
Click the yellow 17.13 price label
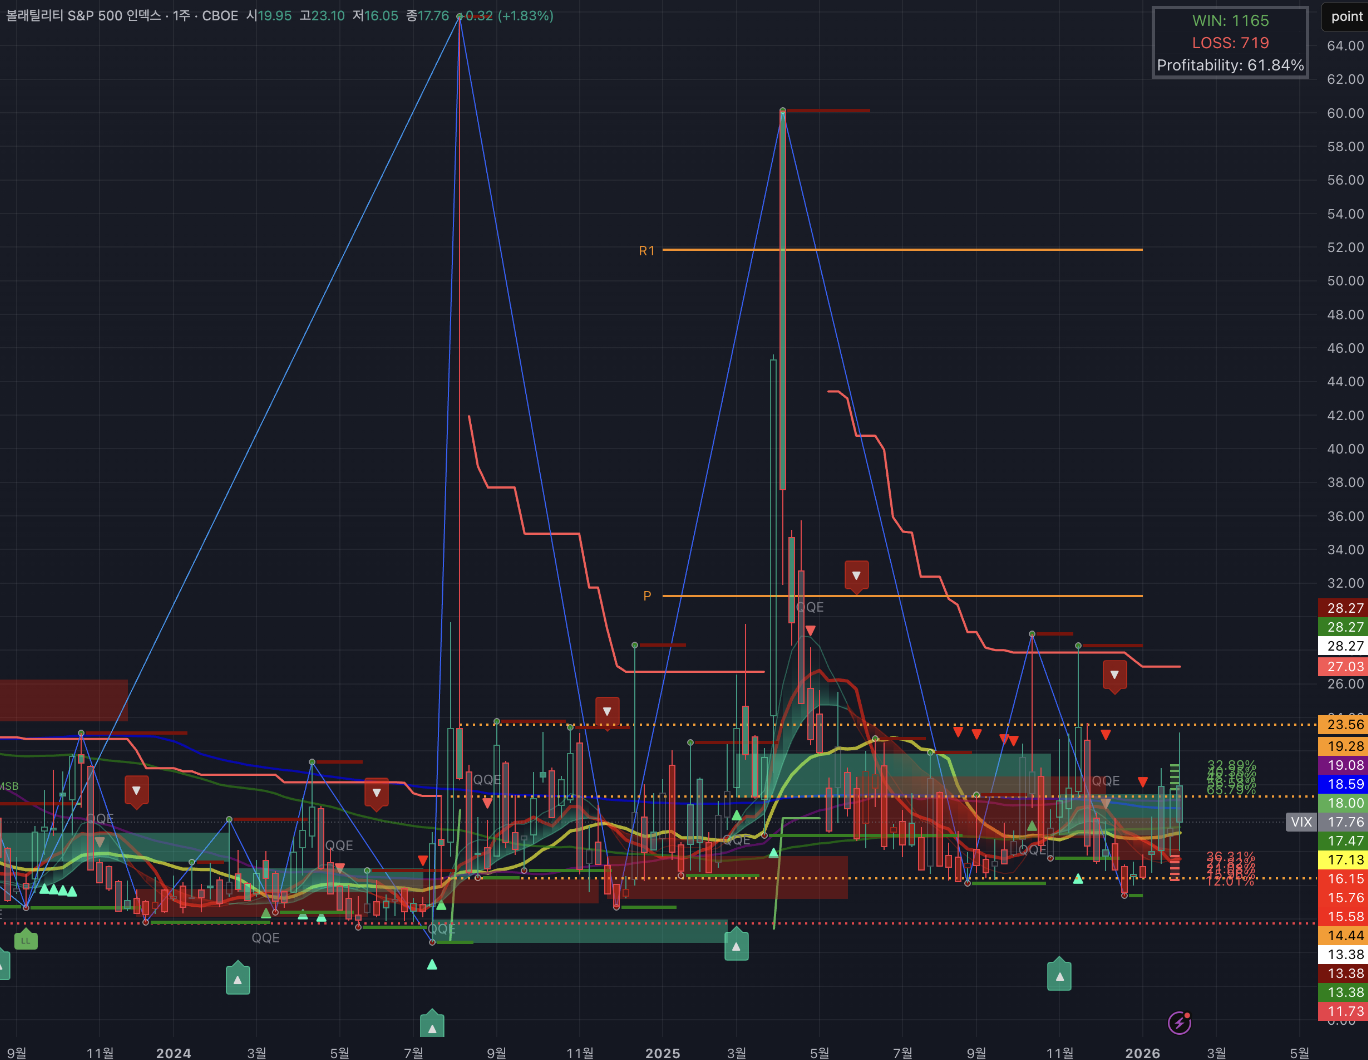[x=1342, y=860]
